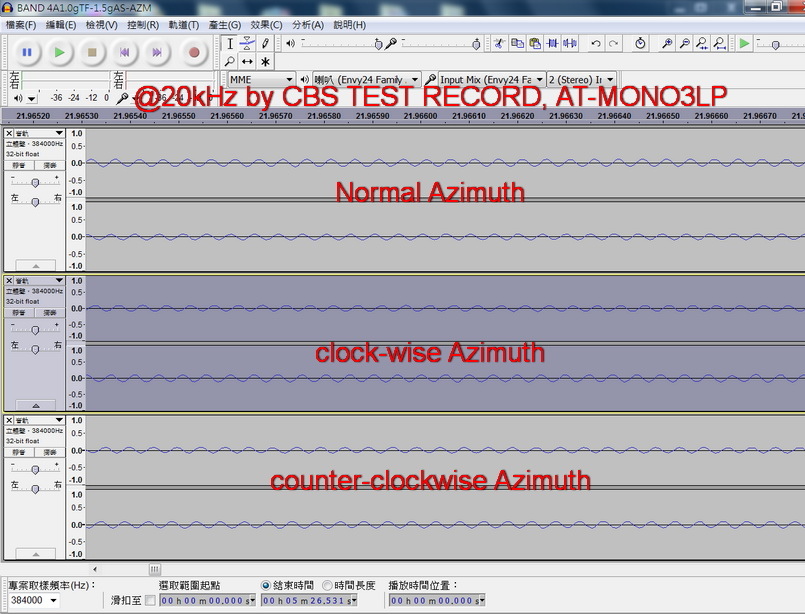This screenshot has height=614, width=805.
Task: Stop audio with the Stop button
Action: point(92,52)
